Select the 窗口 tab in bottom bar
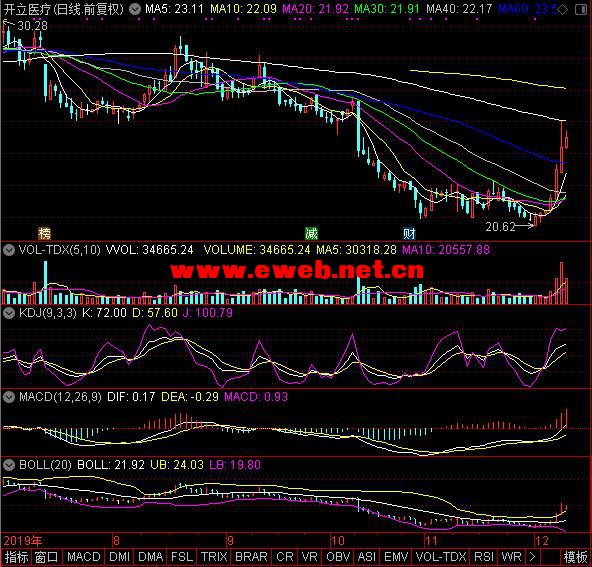The image size is (592, 567). click(47, 557)
